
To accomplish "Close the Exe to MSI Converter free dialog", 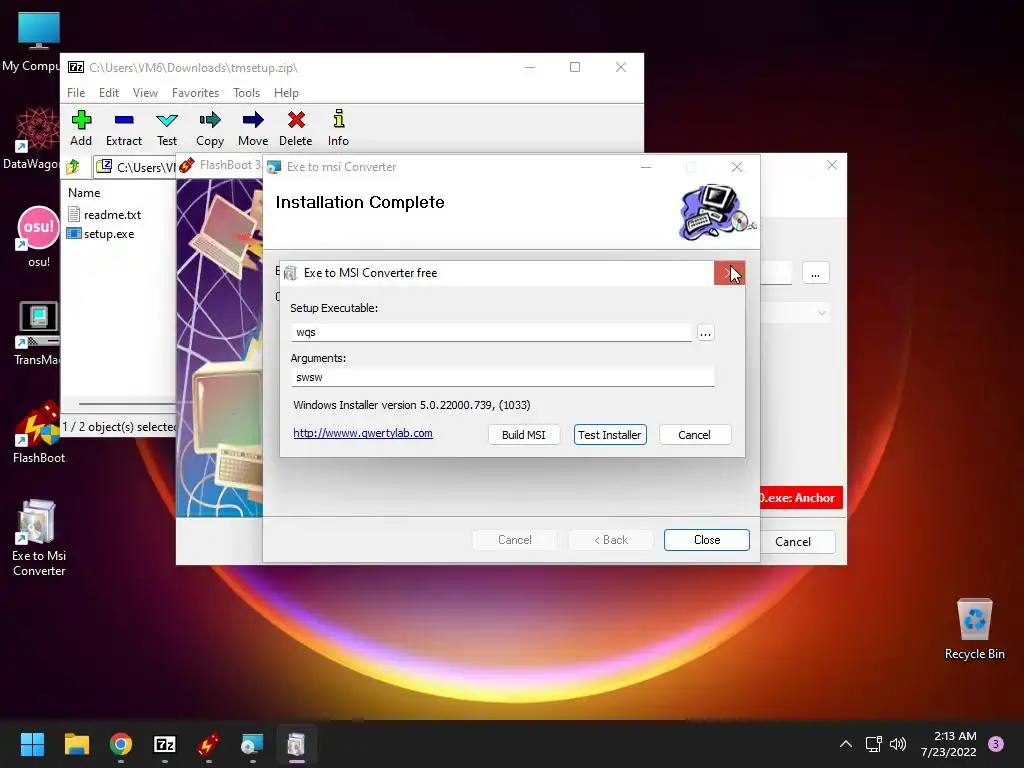I will coord(729,273).
